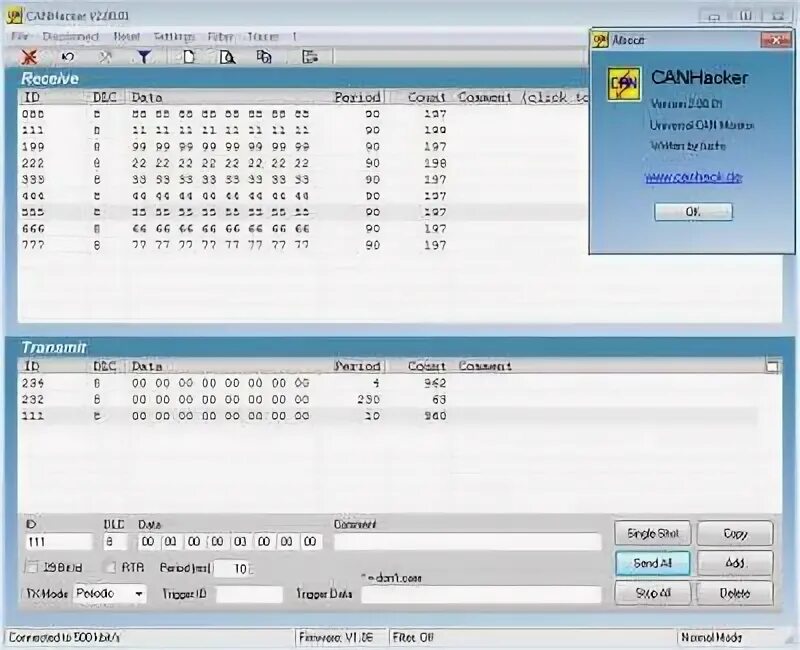Click the Filter Off status entry
Viewport: 800px width, 650px height.
(413, 637)
